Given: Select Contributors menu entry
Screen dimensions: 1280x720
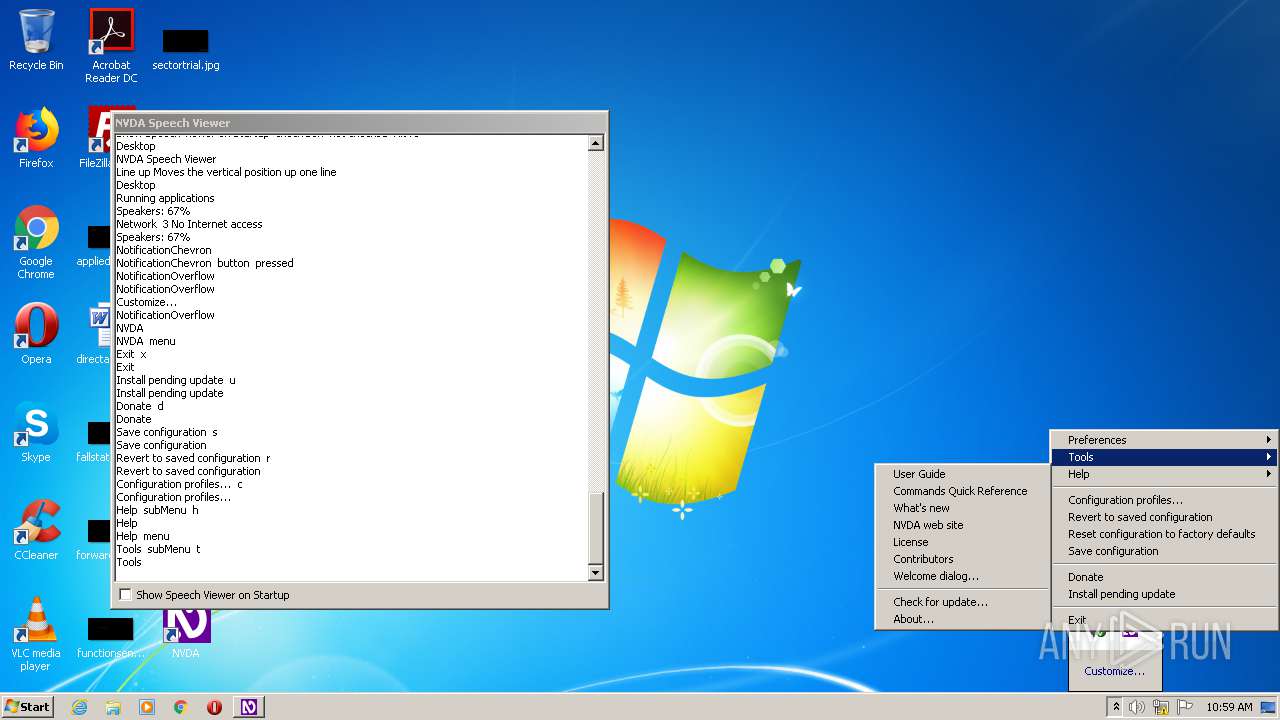Looking at the screenshot, I should [x=962, y=559].
